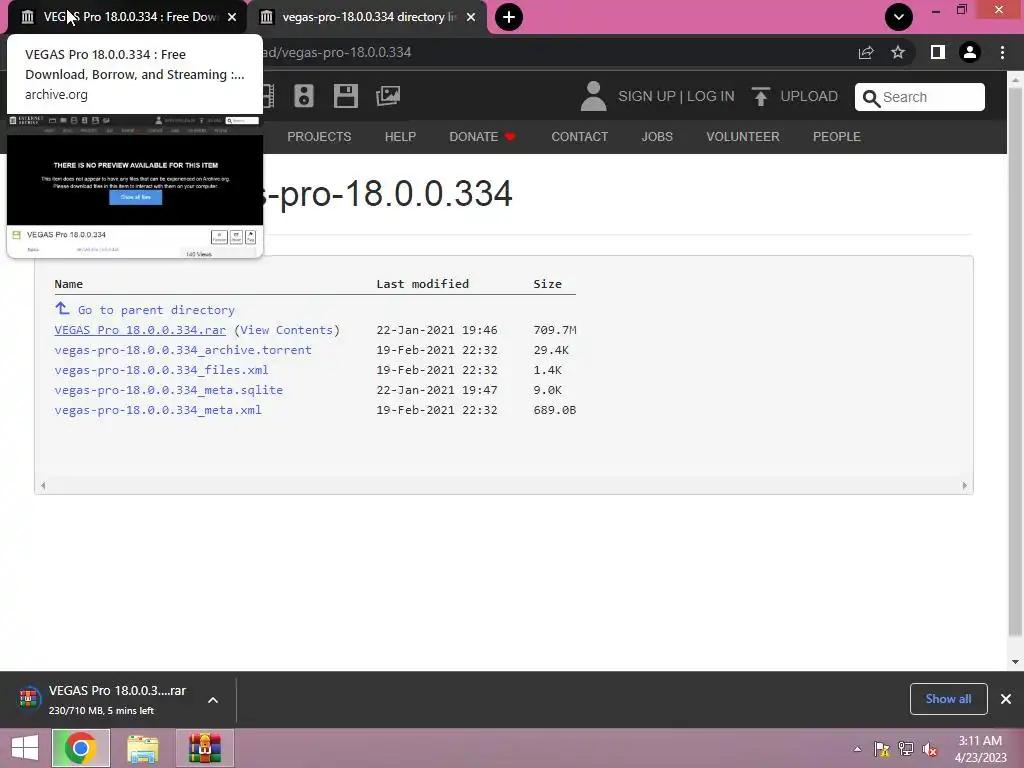Click the tab preview thumbnail image
The image size is (1024, 768).
pos(135,186)
